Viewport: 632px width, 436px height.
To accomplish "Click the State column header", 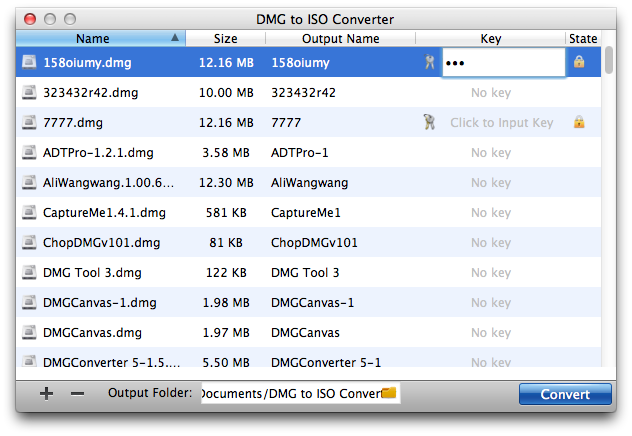I will [x=582, y=39].
